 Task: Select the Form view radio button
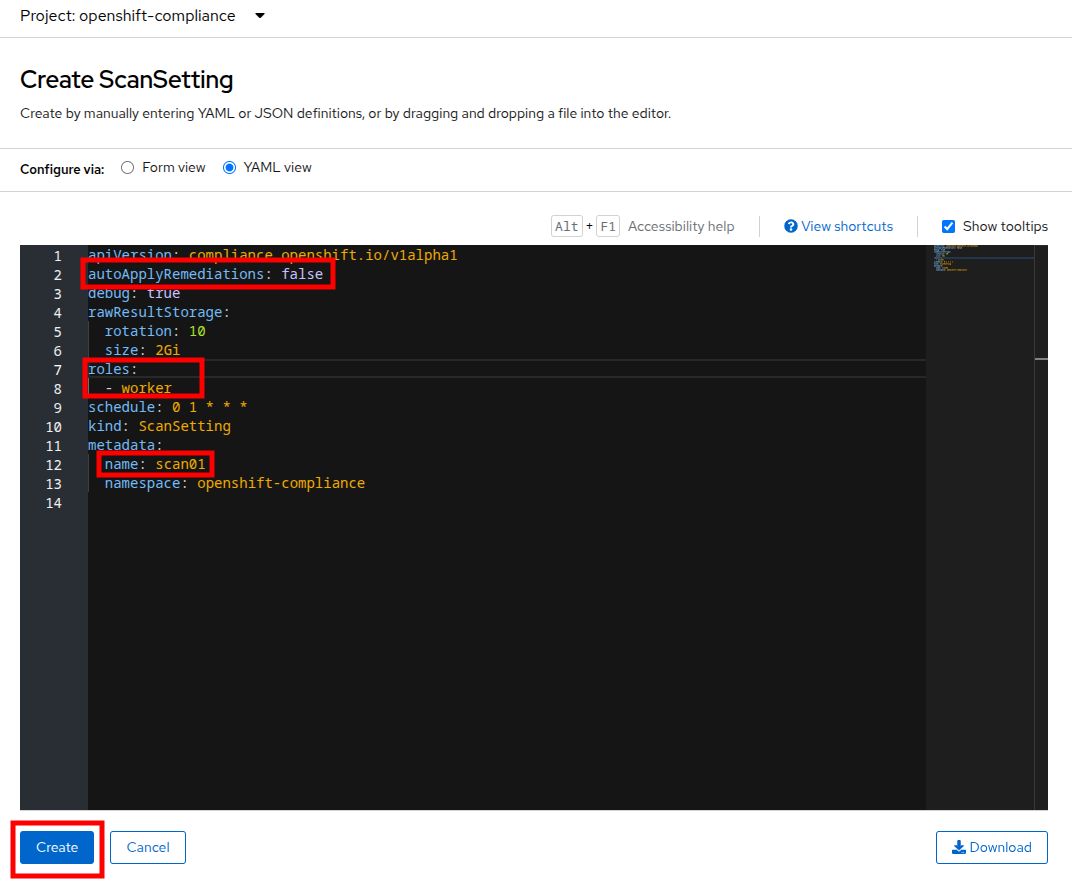(127, 167)
